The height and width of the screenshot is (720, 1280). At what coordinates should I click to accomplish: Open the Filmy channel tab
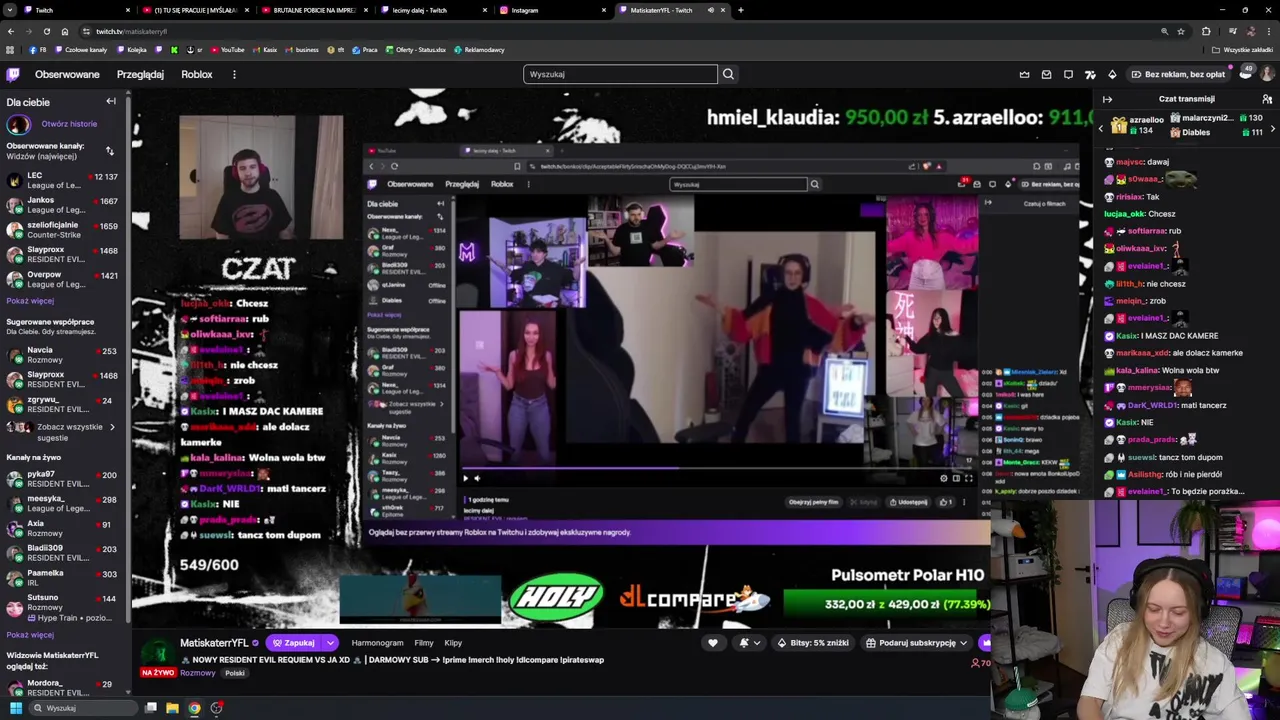(424, 643)
